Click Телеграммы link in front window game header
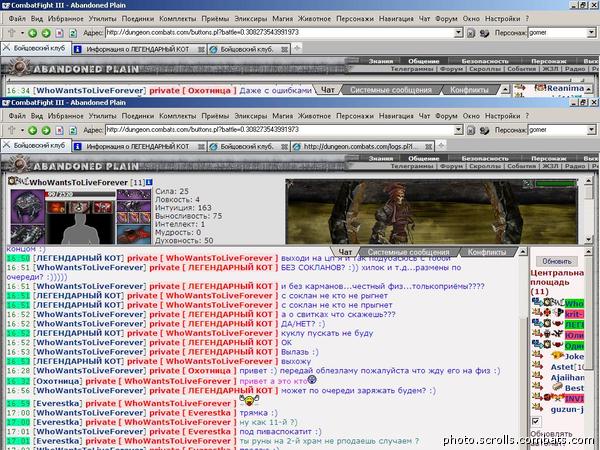The image size is (600, 450). pyautogui.click(x=412, y=166)
